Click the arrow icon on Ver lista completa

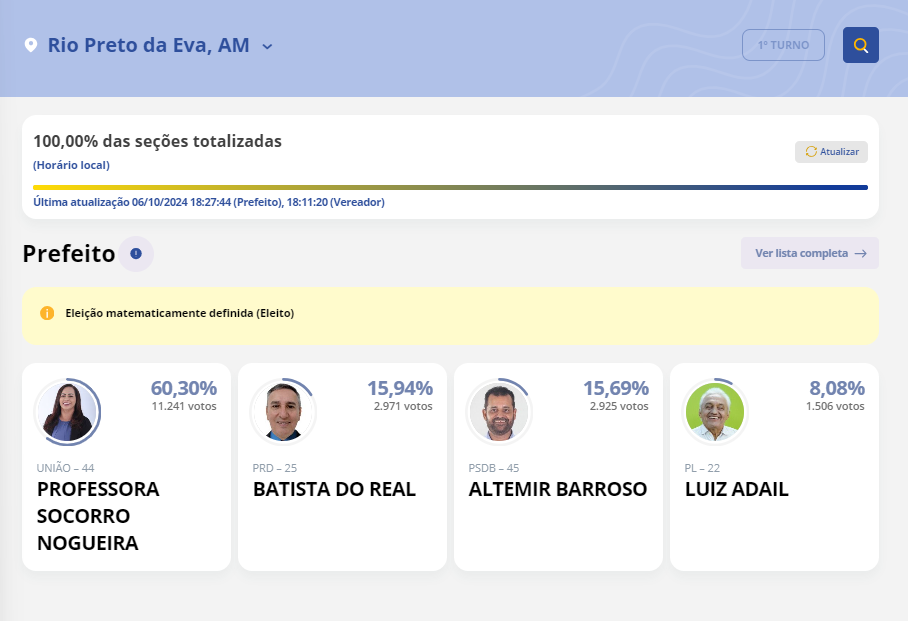point(860,254)
